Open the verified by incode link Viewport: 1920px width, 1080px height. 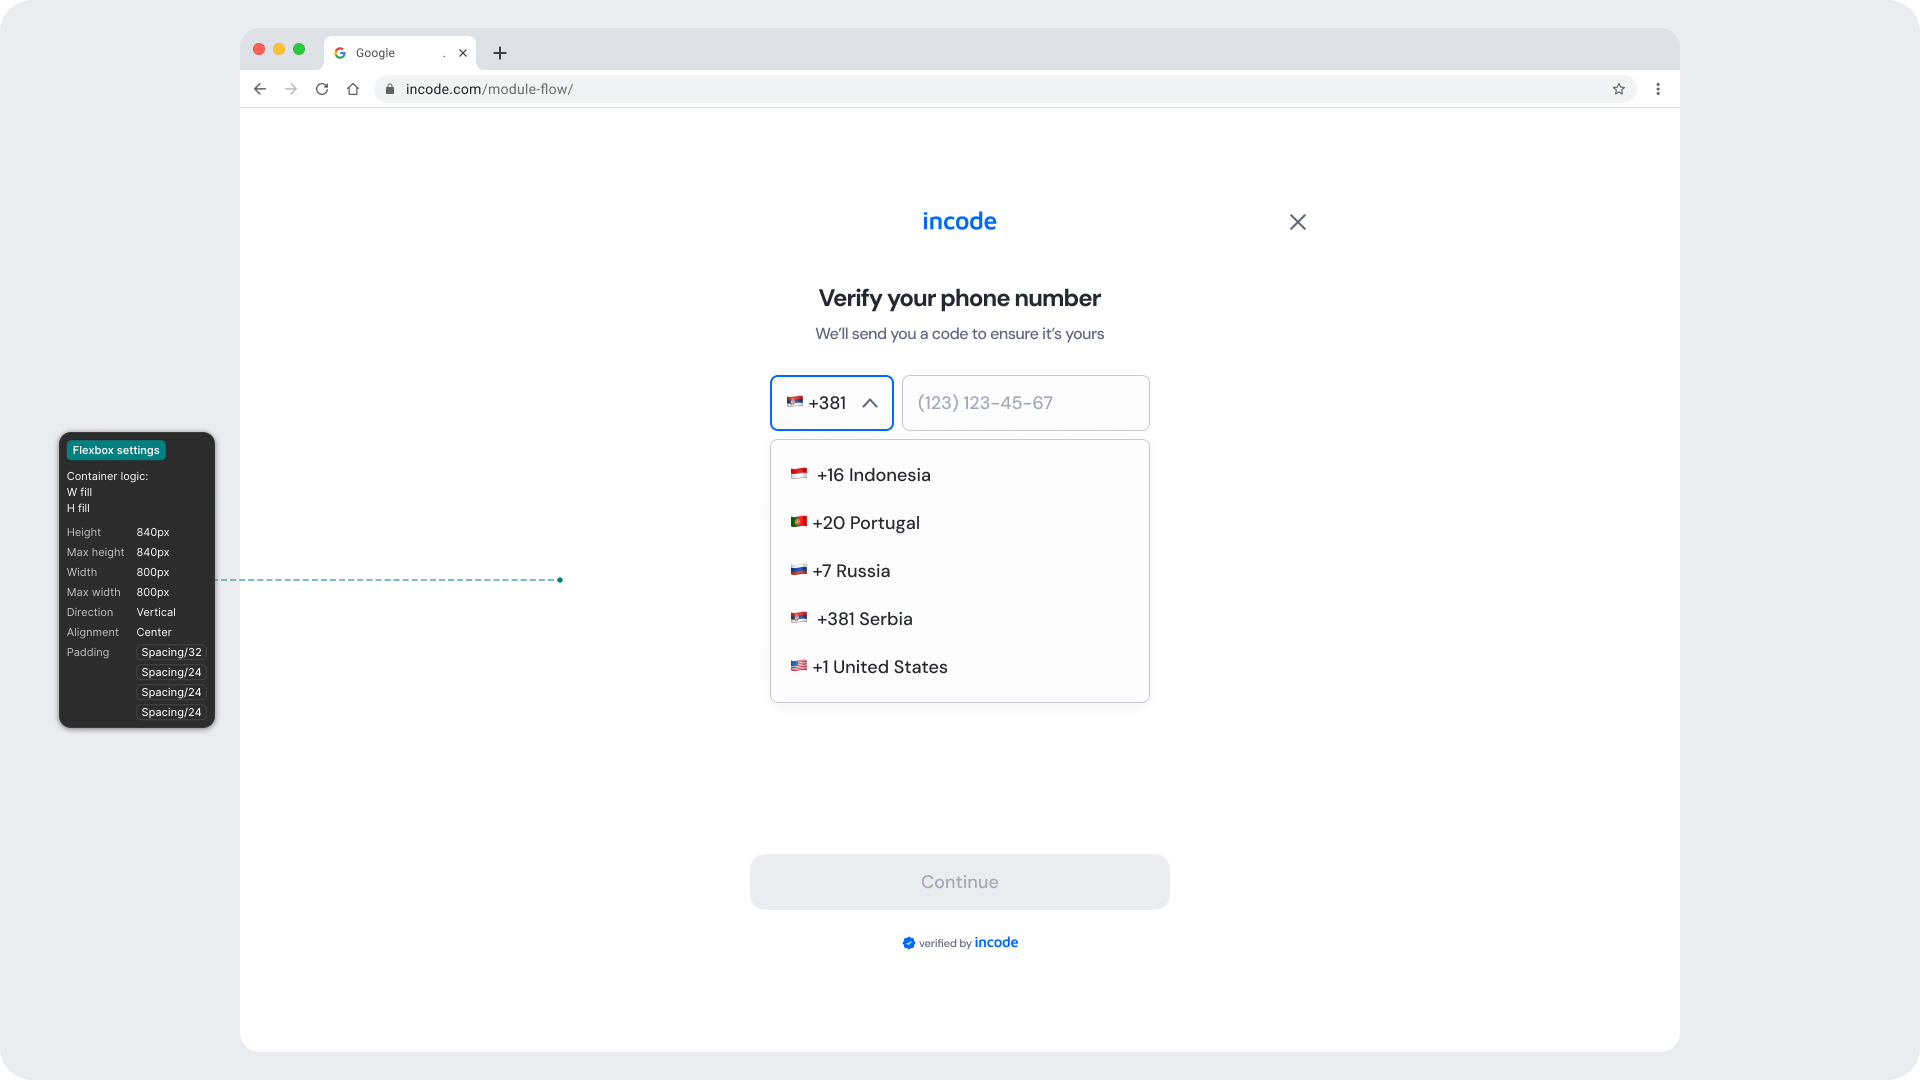point(960,943)
